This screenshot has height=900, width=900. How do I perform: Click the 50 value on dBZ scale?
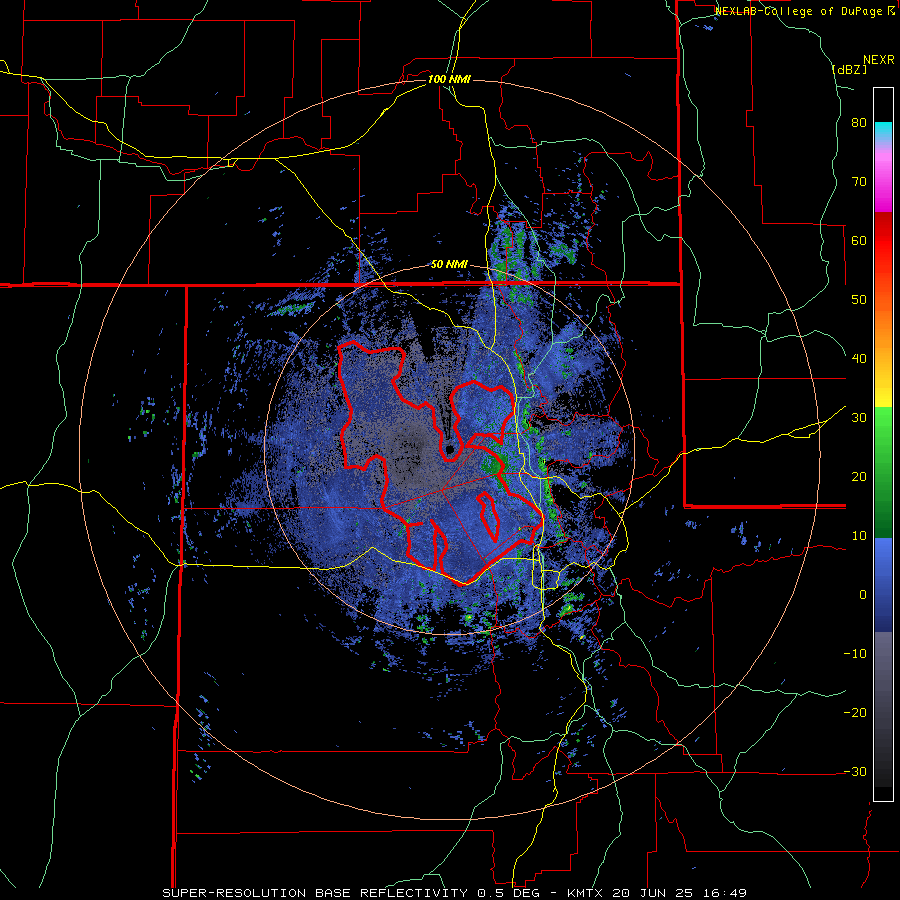pyautogui.click(x=859, y=300)
